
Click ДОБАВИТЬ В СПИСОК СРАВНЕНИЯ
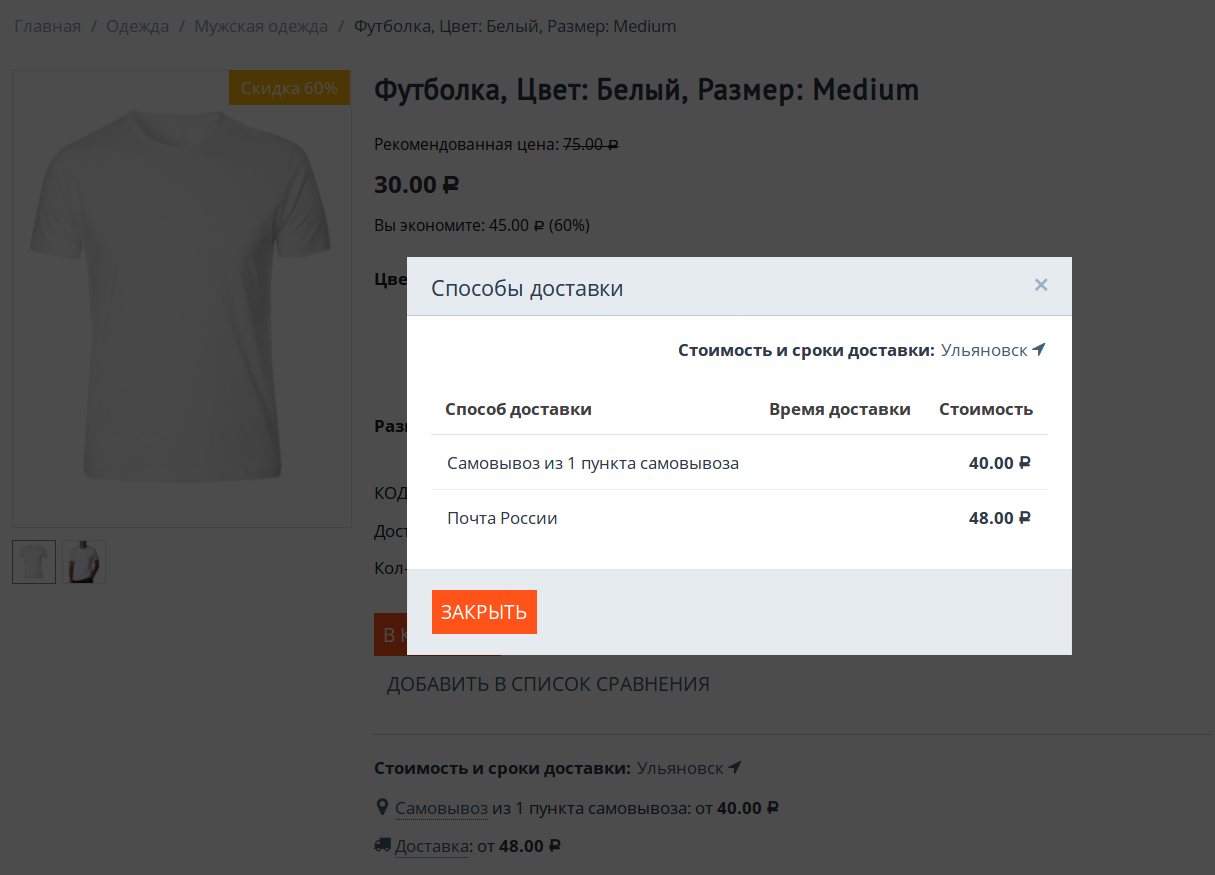[x=548, y=684]
